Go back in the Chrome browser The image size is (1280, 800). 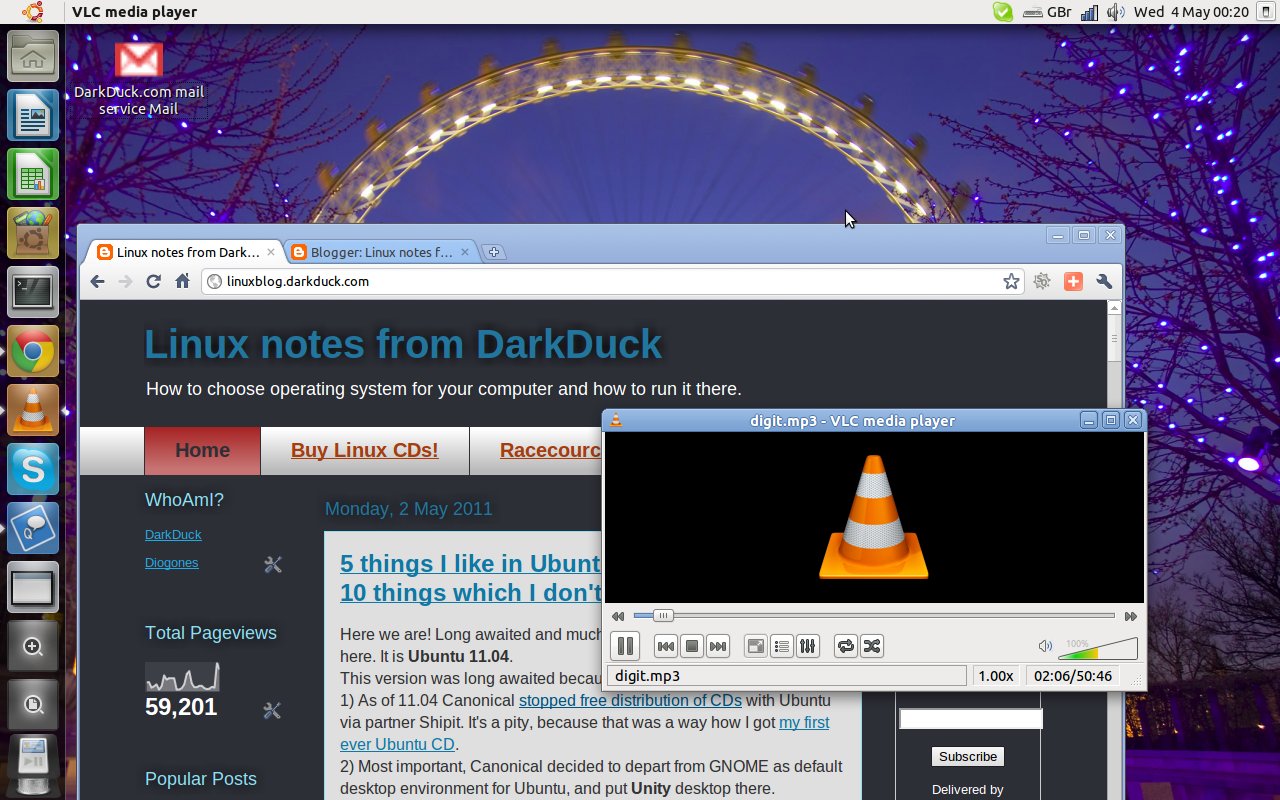97,282
